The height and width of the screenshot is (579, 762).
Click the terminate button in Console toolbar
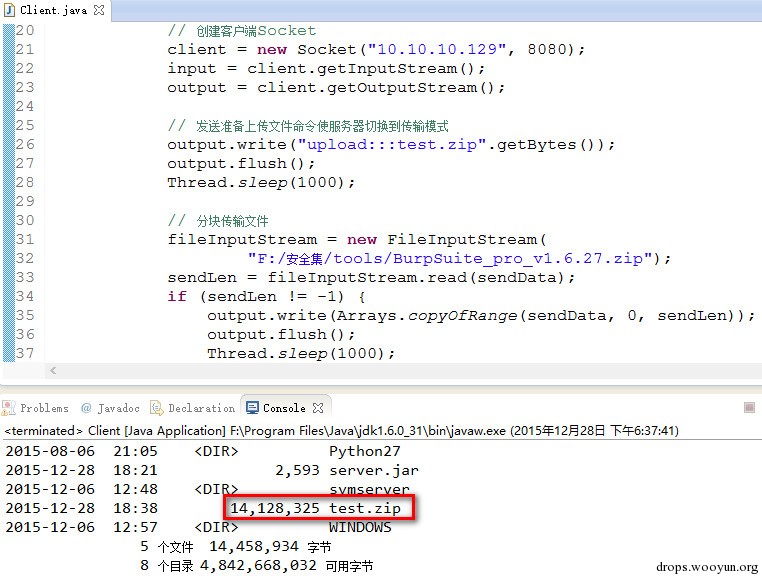click(749, 407)
